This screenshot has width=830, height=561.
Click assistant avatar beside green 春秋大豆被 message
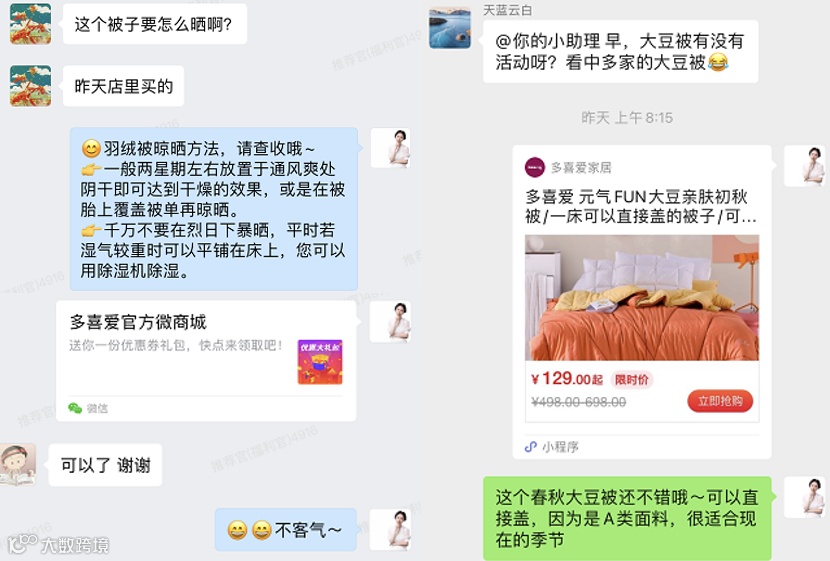coord(804,497)
